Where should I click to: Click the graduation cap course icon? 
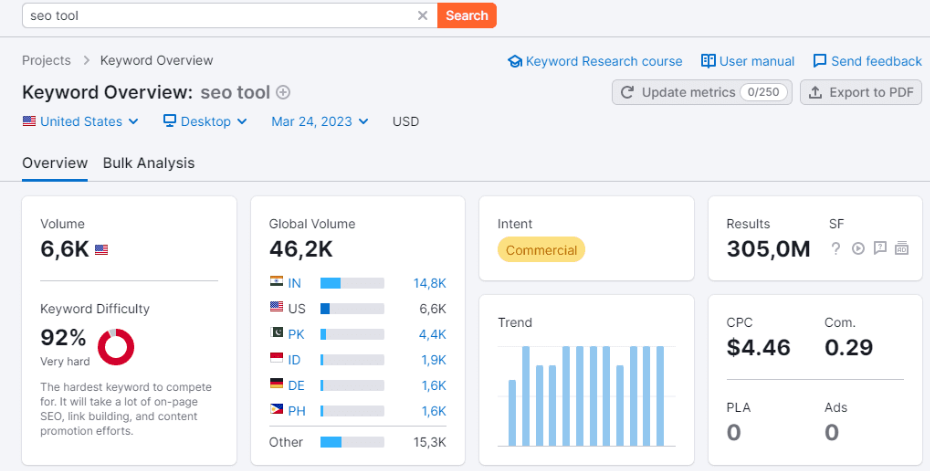pyautogui.click(x=515, y=61)
